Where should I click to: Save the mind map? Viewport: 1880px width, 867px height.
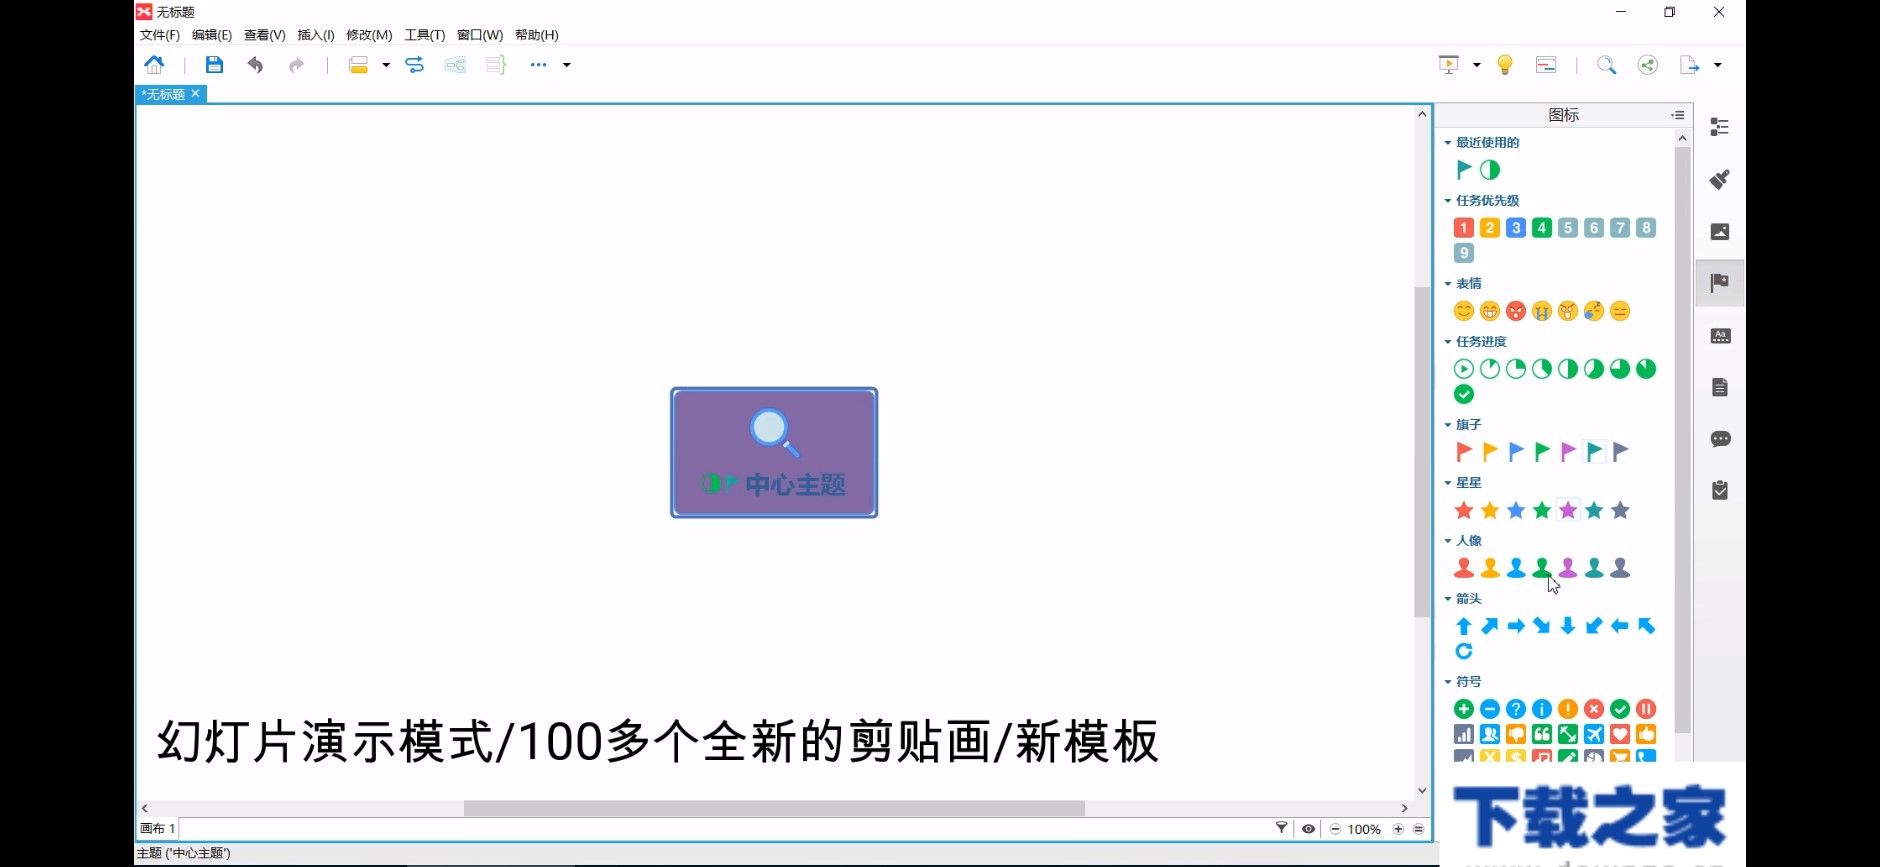tap(214, 65)
